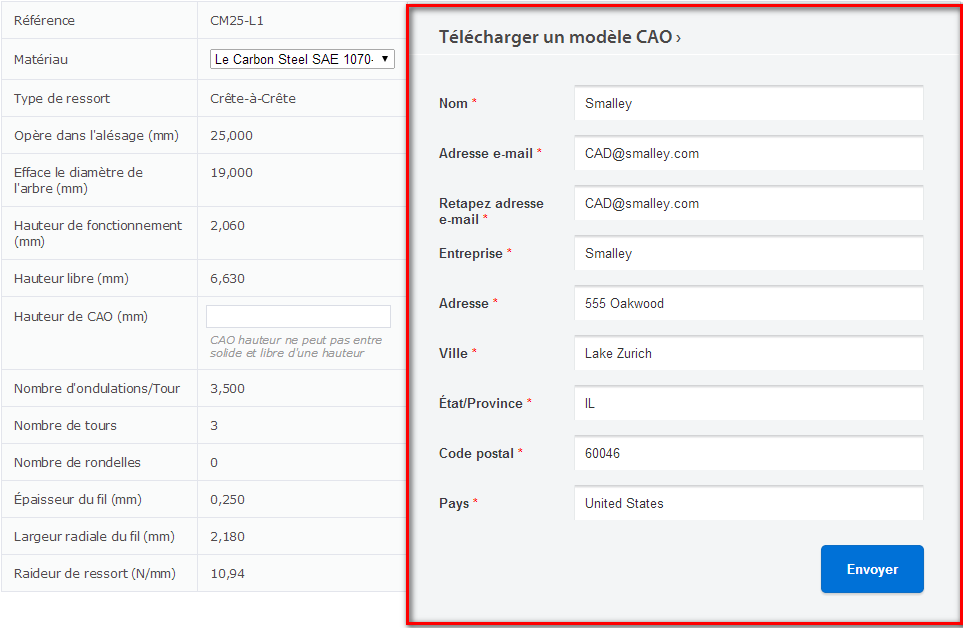
Task: Click the Nombre de tours value
Action: point(213,426)
